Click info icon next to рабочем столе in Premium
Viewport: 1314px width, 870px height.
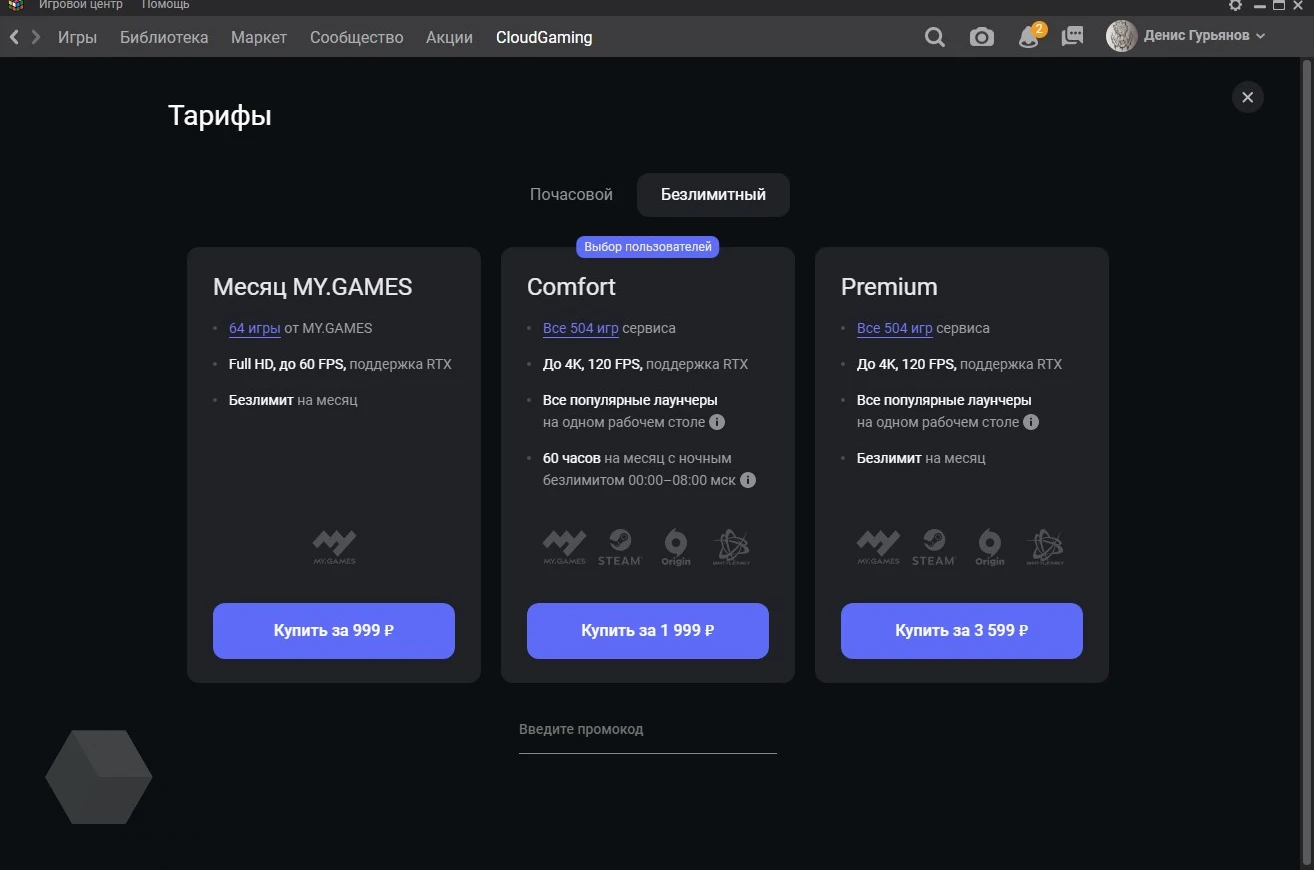pyautogui.click(x=1030, y=422)
